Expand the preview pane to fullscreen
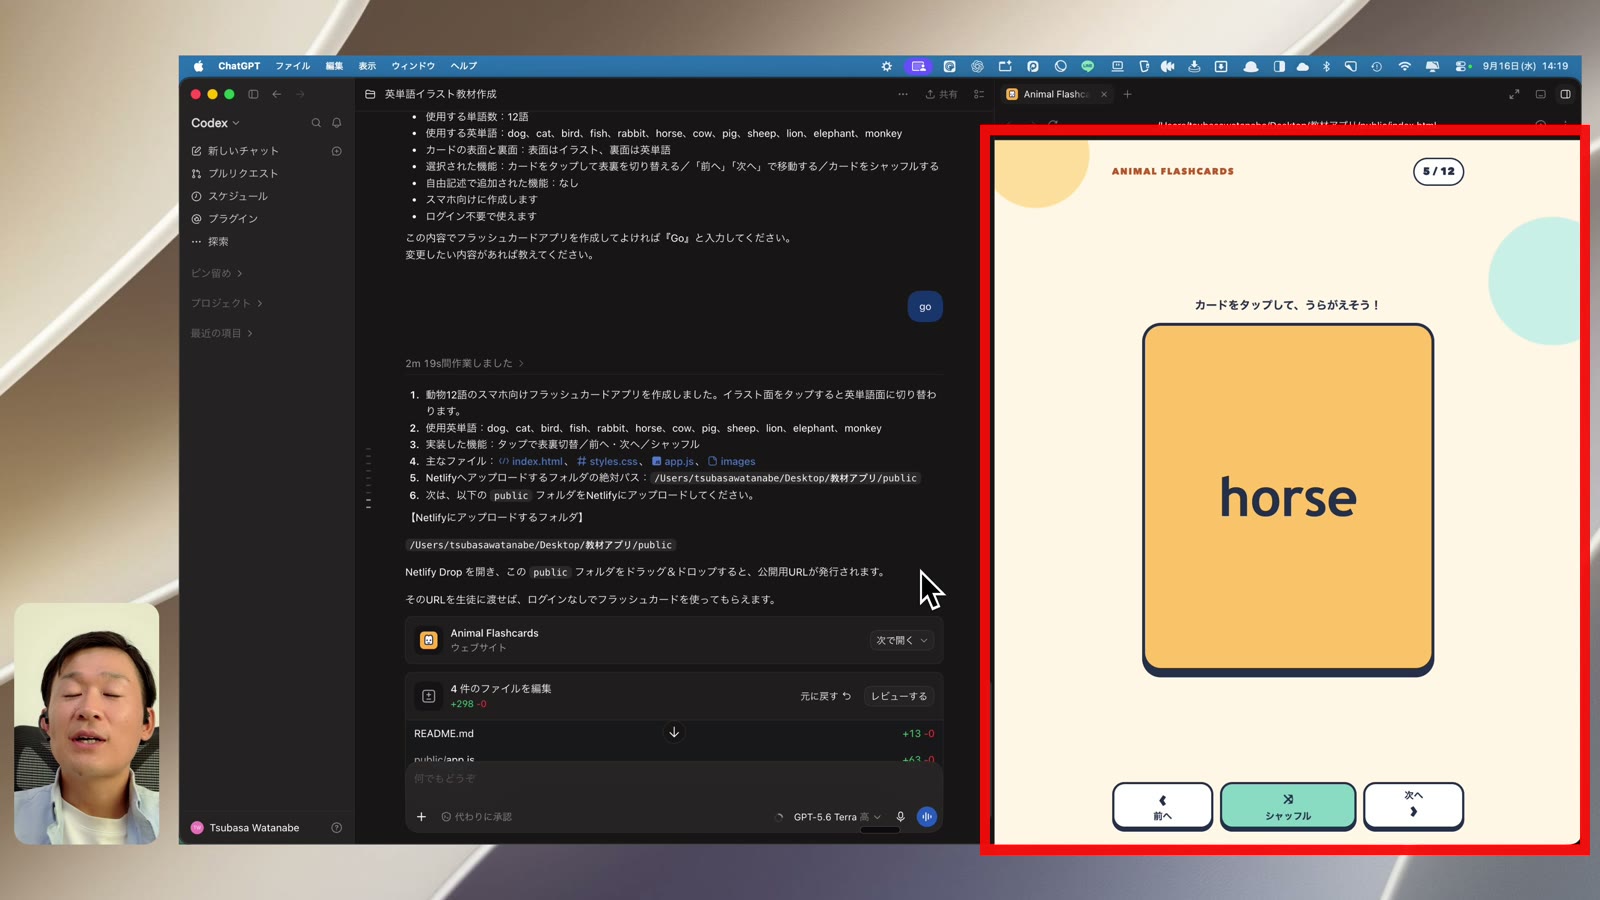The width and height of the screenshot is (1600, 900). click(x=1514, y=94)
